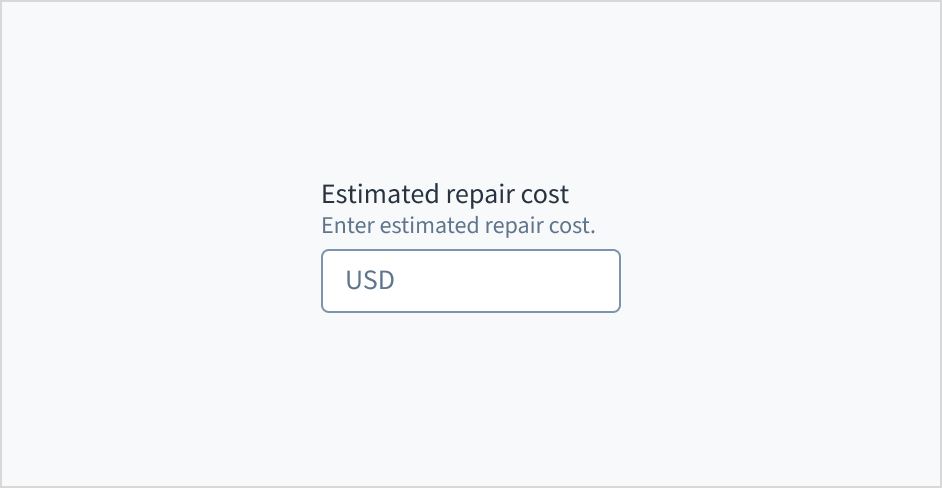
Task: Click the "Enter estimated repair cost." helper text
Action: pos(458,225)
